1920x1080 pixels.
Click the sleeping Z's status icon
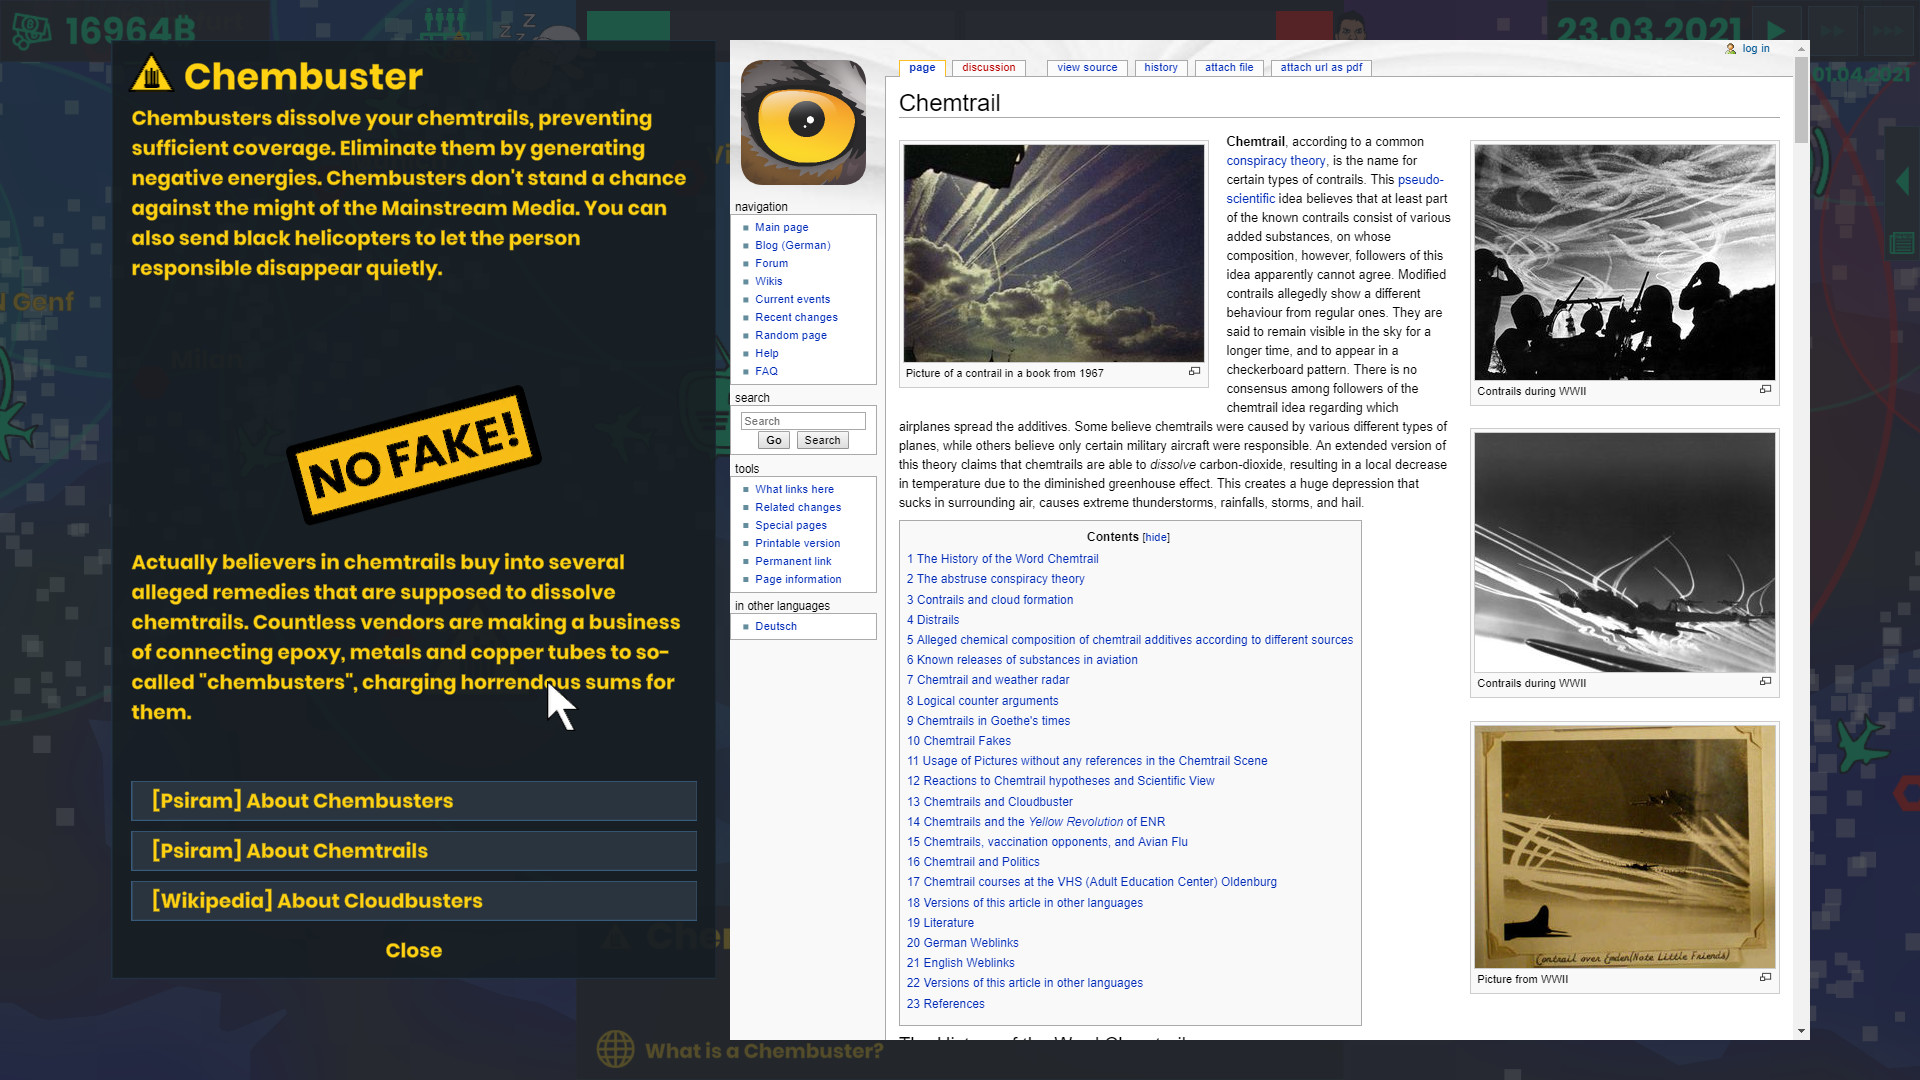tap(524, 25)
